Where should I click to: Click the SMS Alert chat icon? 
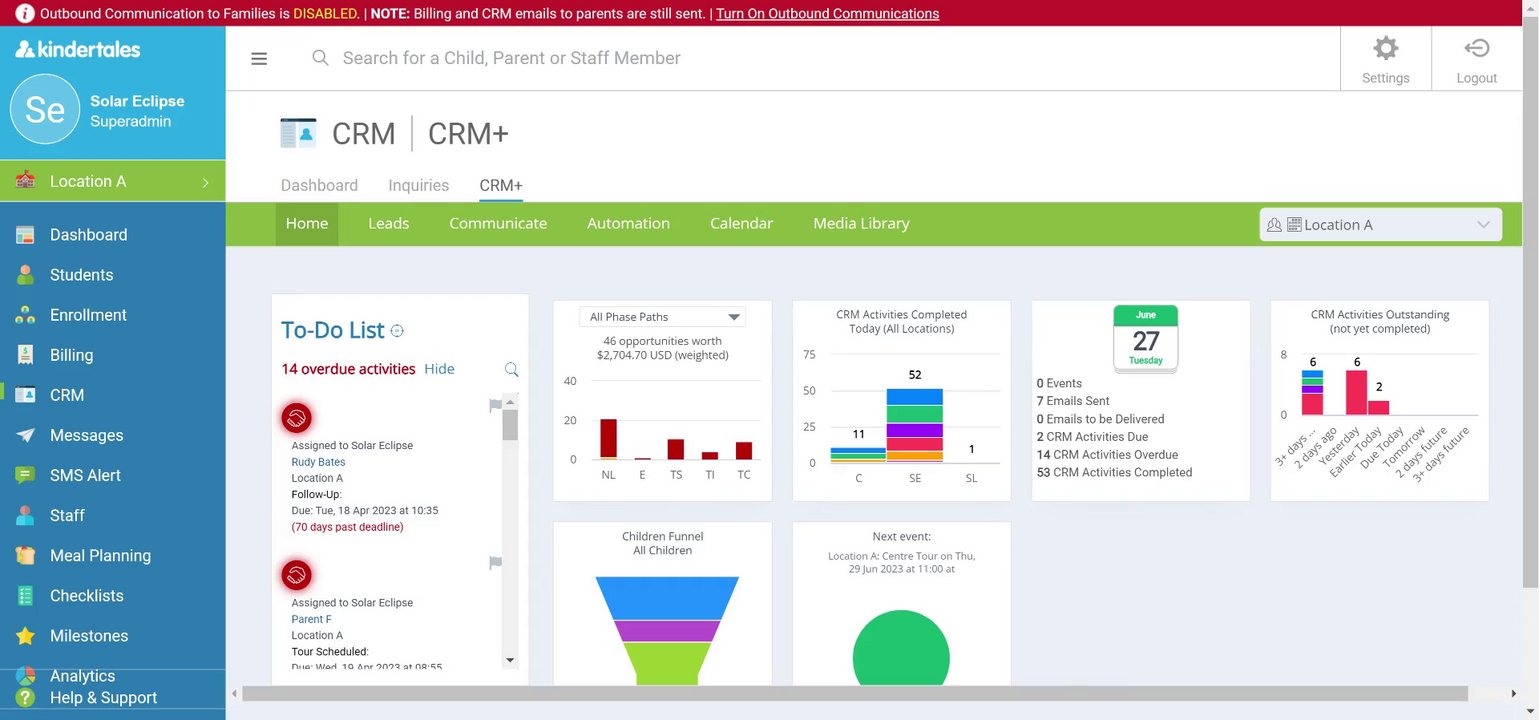tap(26, 475)
